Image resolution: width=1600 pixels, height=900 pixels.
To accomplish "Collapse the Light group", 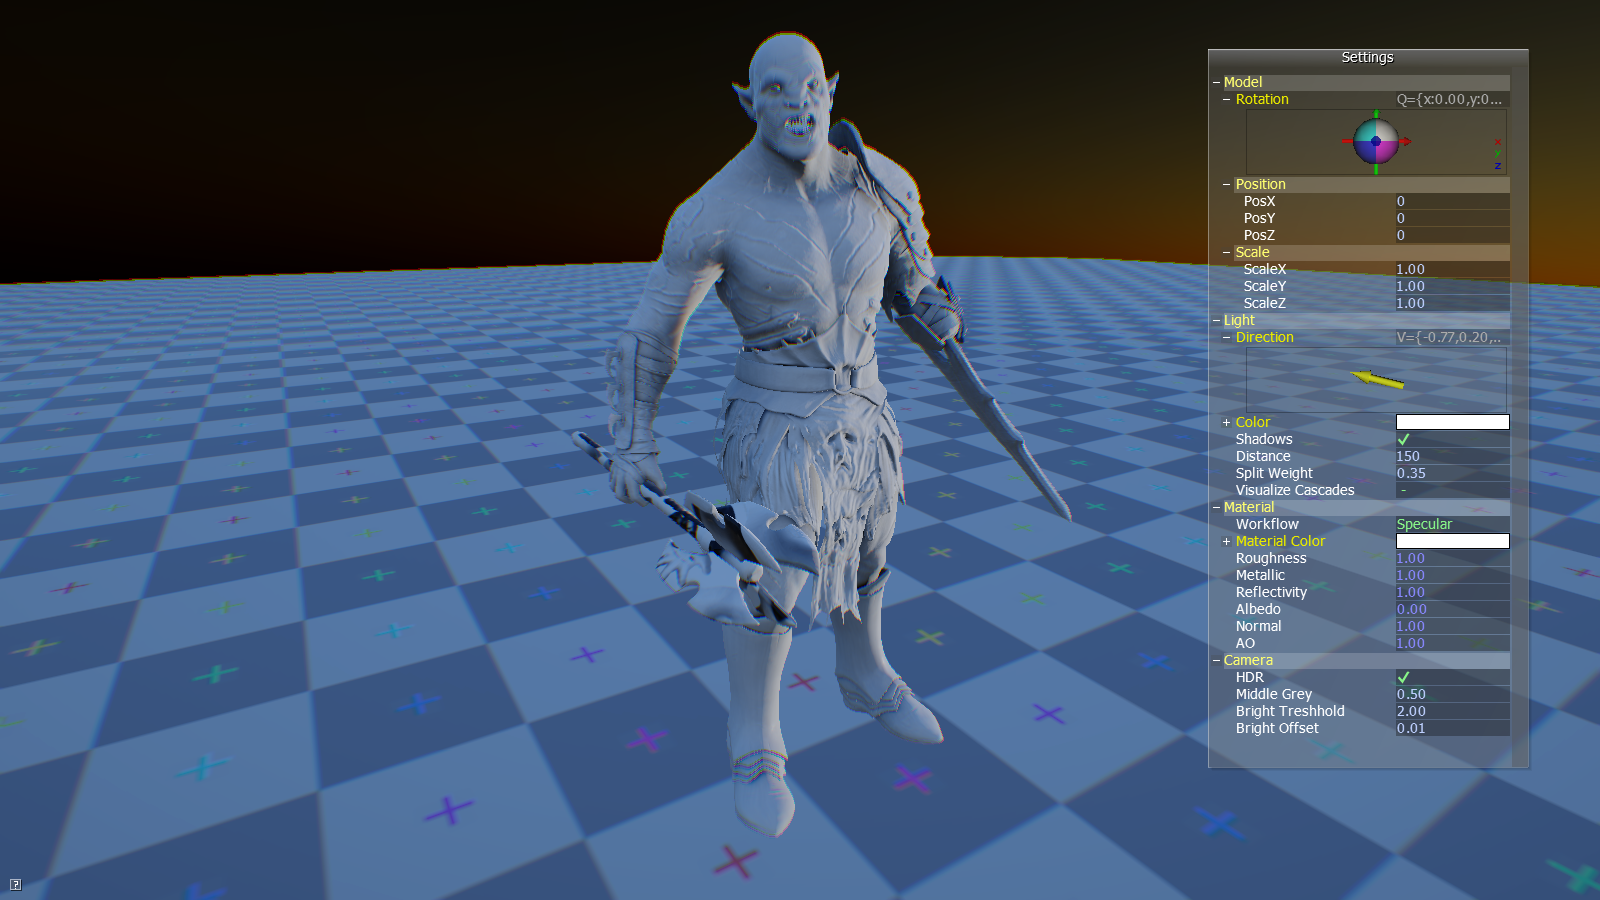I will coord(1216,321).
